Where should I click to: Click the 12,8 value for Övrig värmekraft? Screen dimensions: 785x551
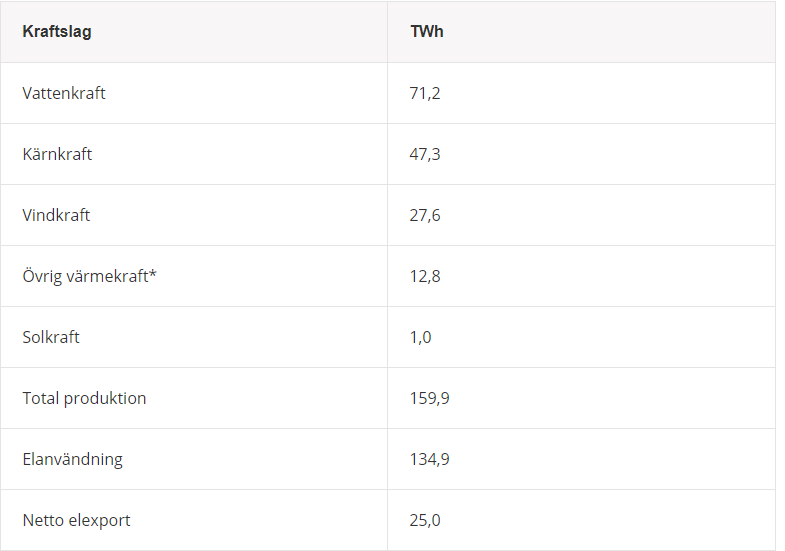click(x=425, y=276)
